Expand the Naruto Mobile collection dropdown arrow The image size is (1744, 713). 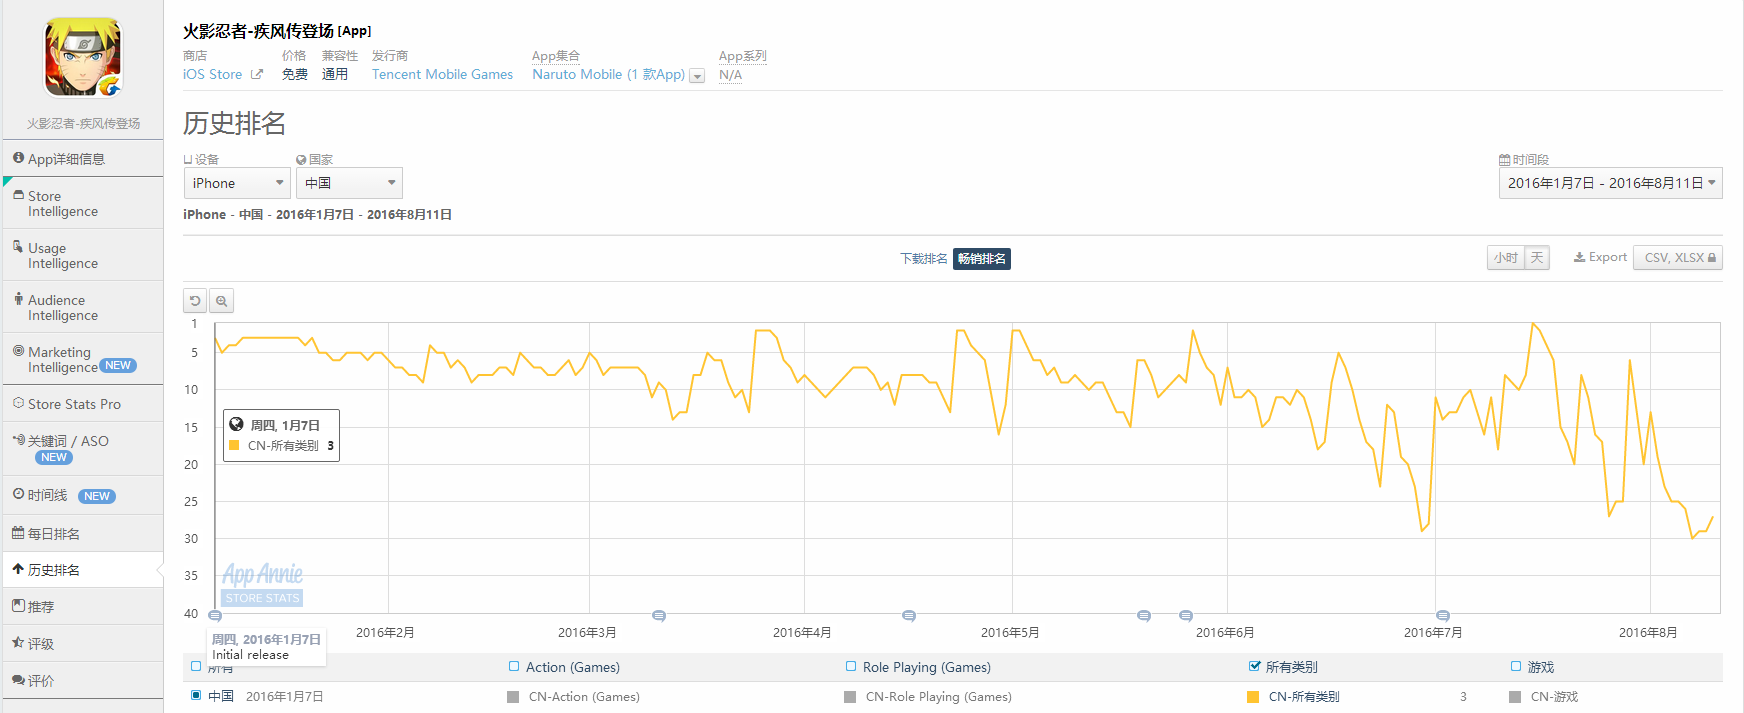pos(697,76)
